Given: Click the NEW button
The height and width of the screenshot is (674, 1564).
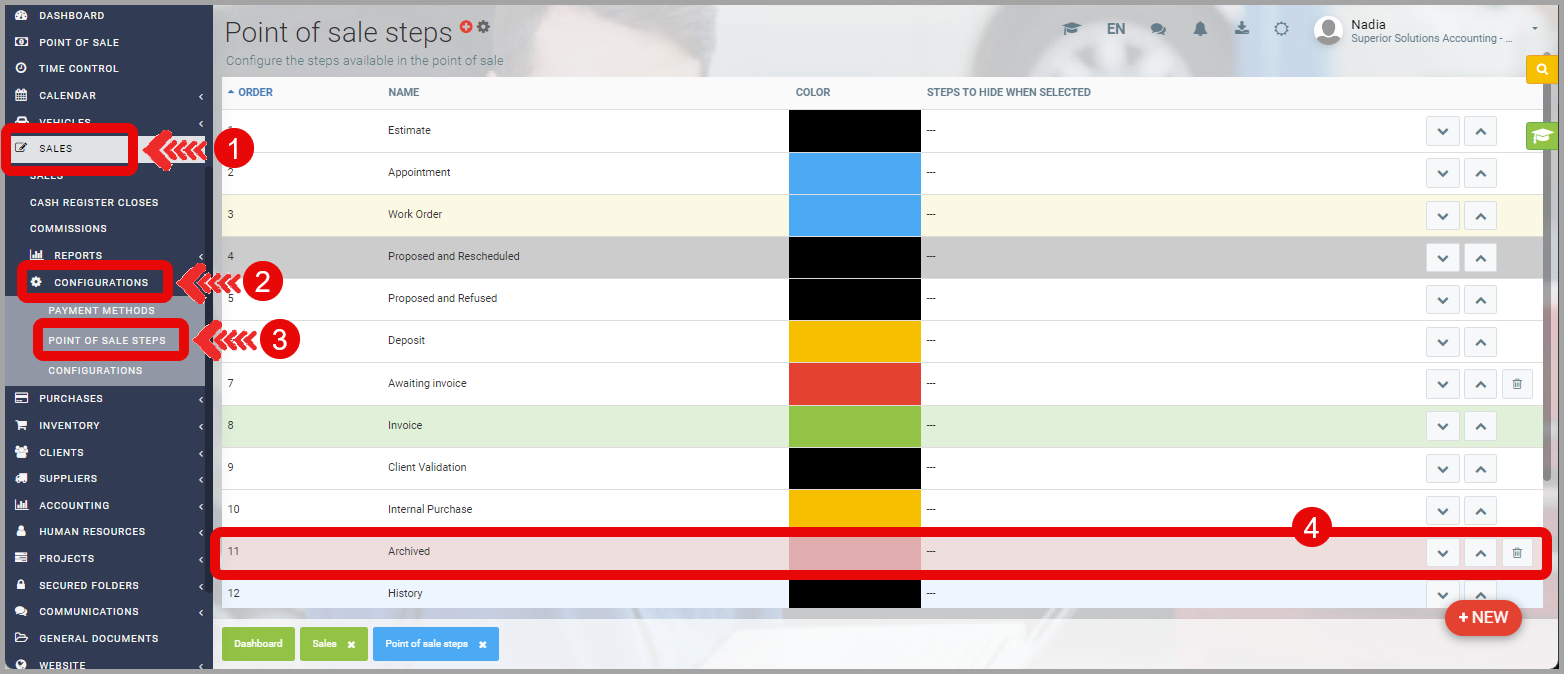Looking at the screenshot, I should pyautogui.click(x=1483, y=618).
